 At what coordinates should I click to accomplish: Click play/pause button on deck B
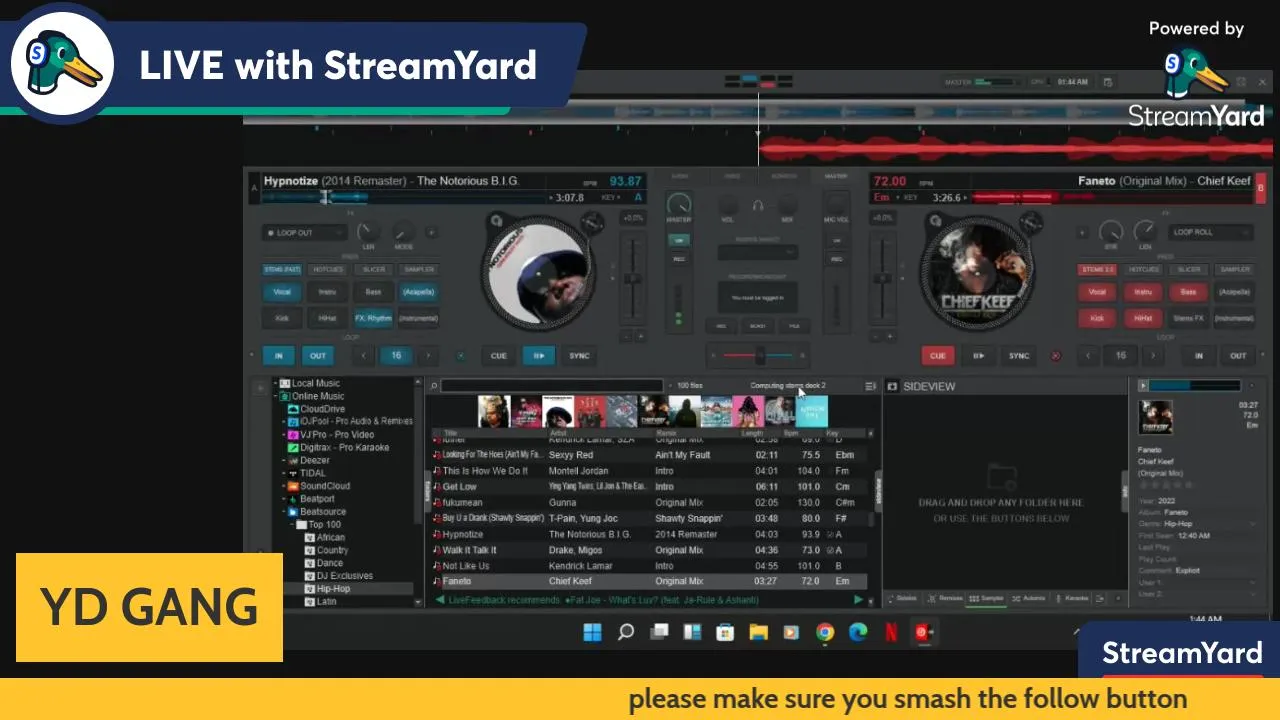[x=978, y=355]
